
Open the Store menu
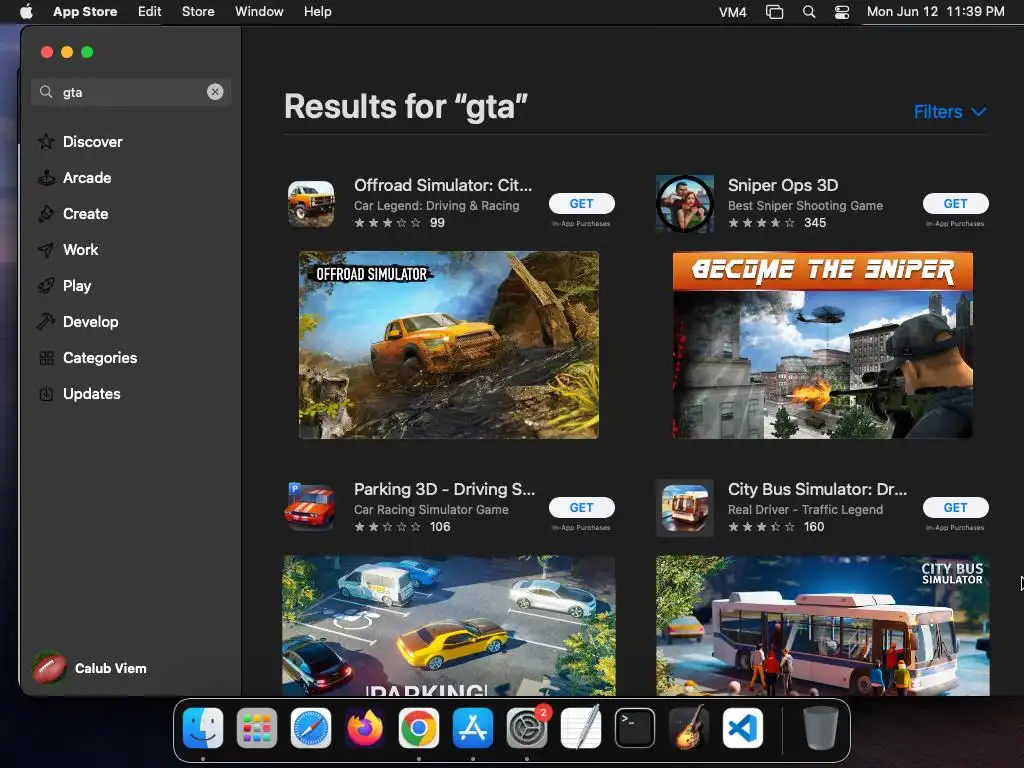(198, 12)
